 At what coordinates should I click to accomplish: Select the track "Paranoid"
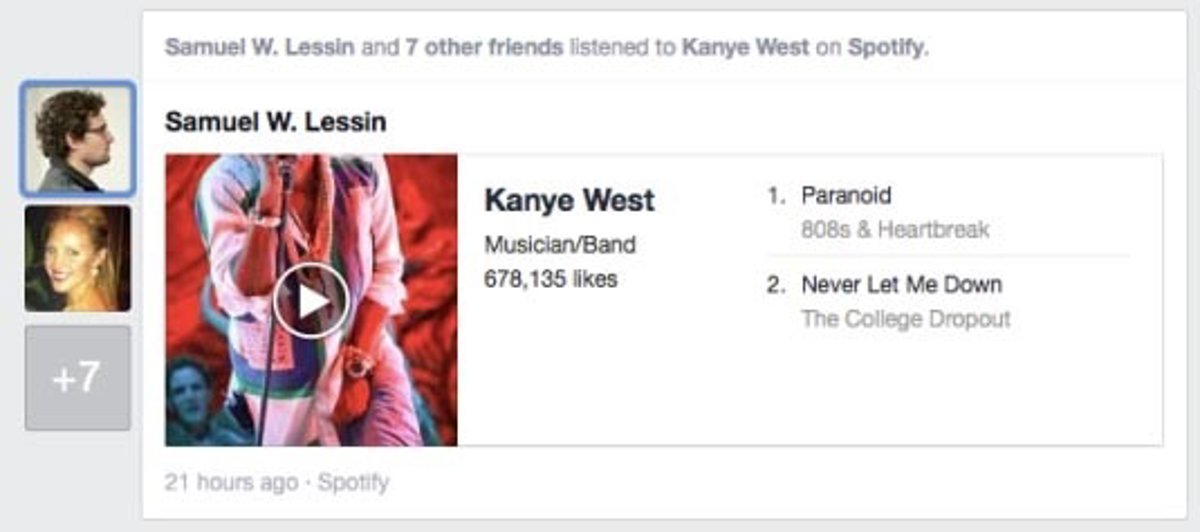(x=846, y=196)
